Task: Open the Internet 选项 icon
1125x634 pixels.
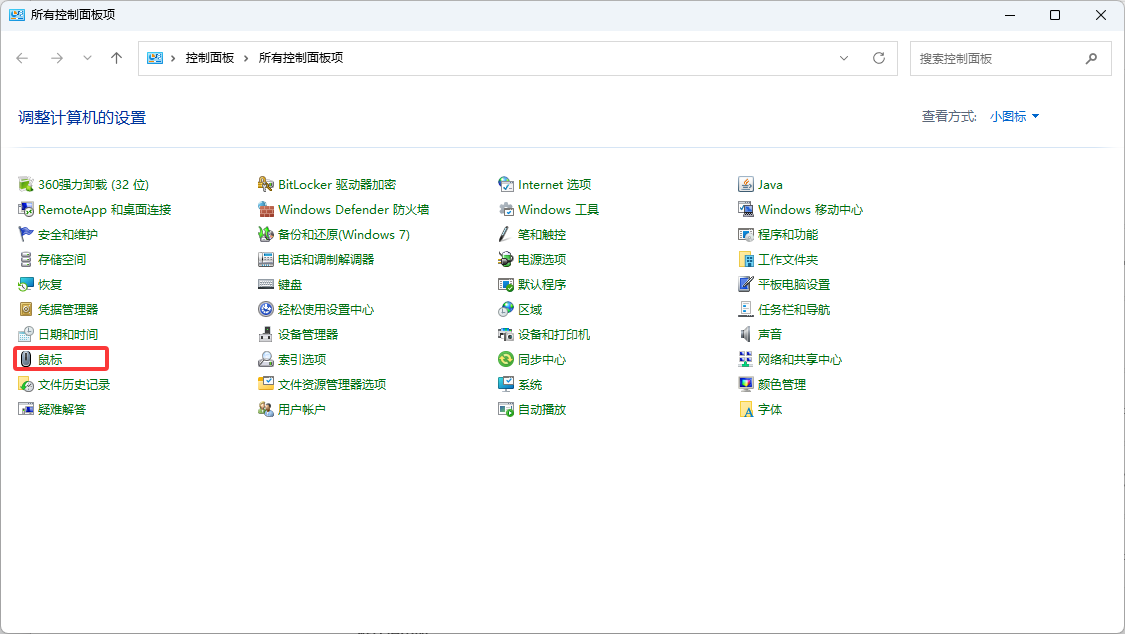Action: click(x=506, y=184)
